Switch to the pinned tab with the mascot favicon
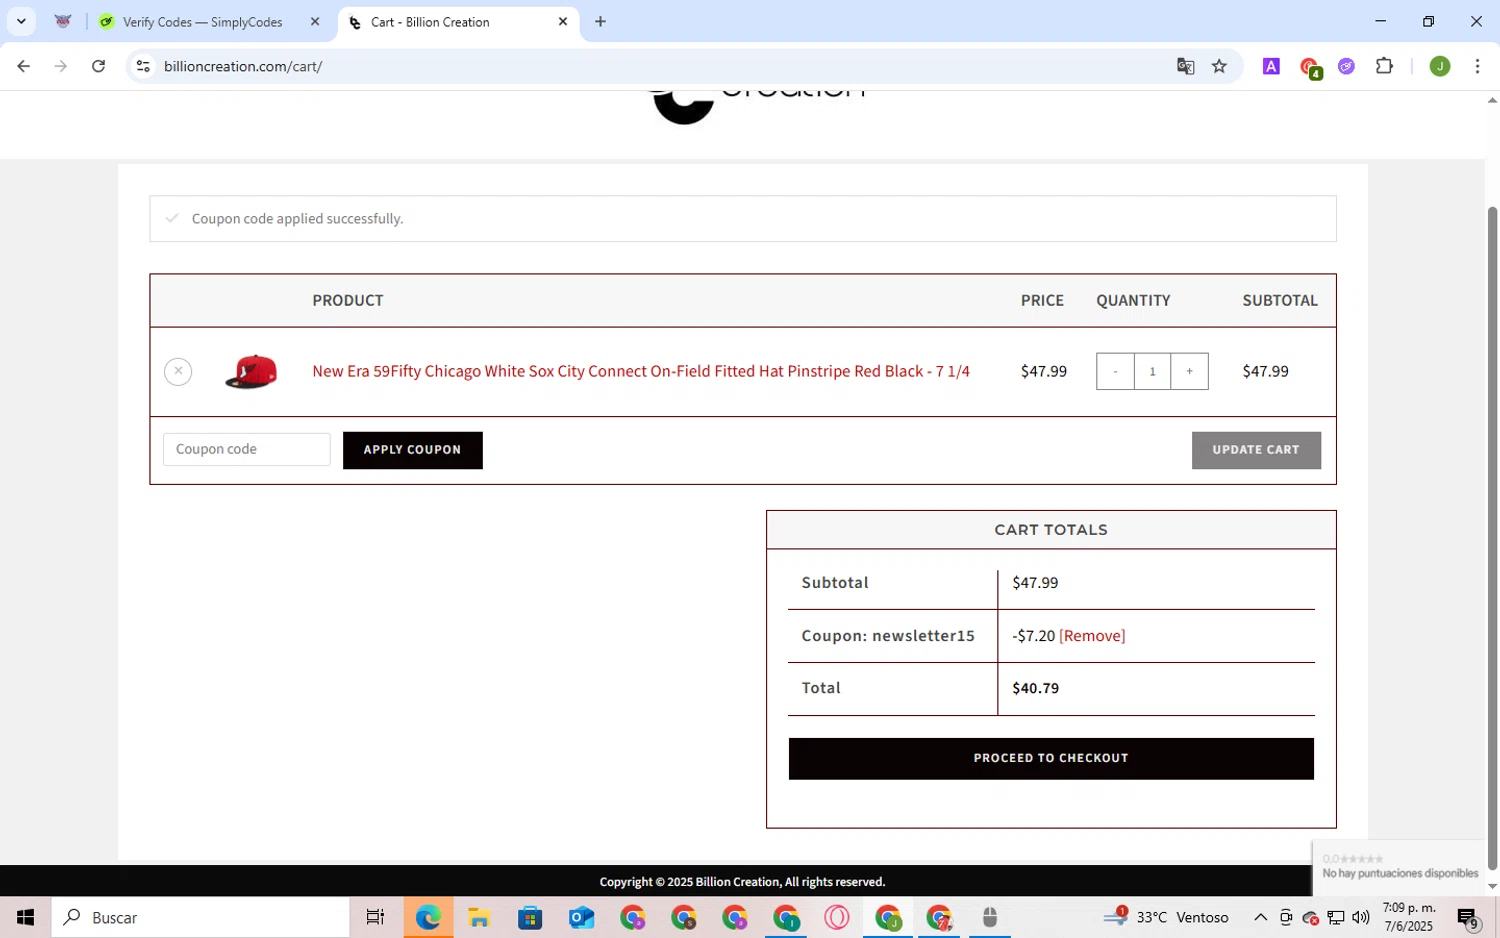Viewport: 1500px width, 938px height. pos(63,21)
